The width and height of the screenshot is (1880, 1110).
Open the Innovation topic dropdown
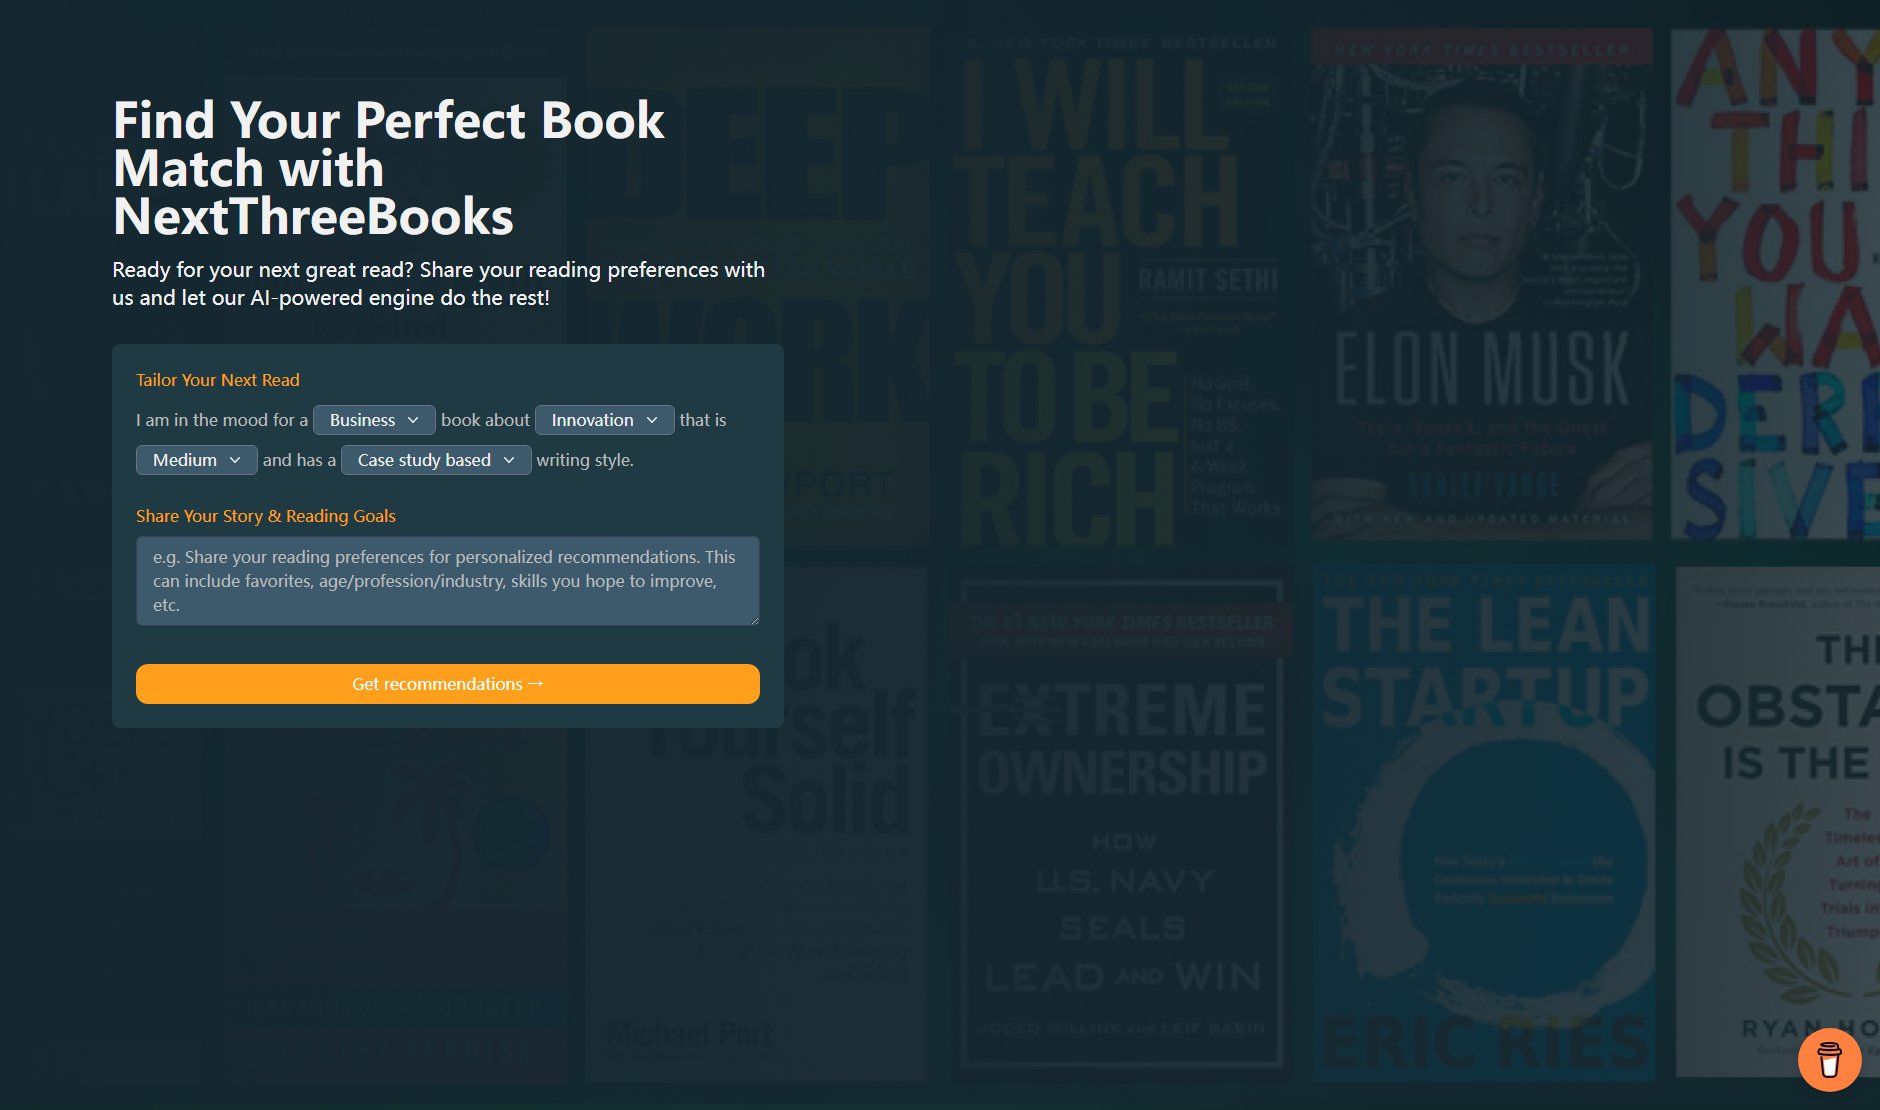click(x=604, y=420)
